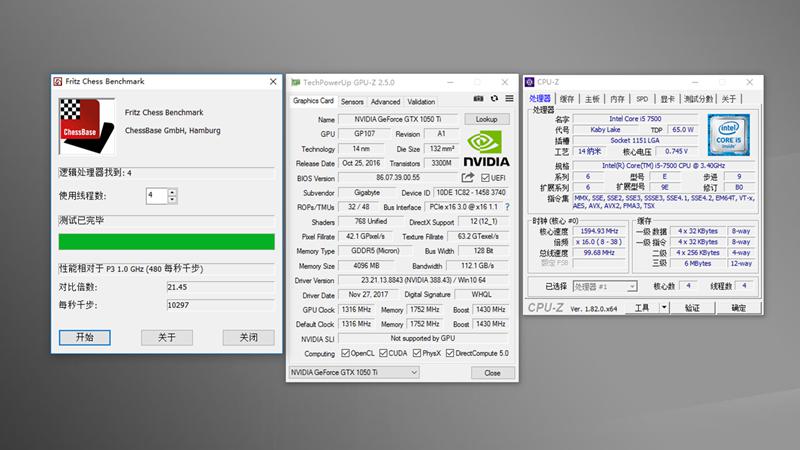Click the Lookup button in GPU-Z
This screenshot has width=800, height=450.
pyautogui.click(x=486, y=119)
